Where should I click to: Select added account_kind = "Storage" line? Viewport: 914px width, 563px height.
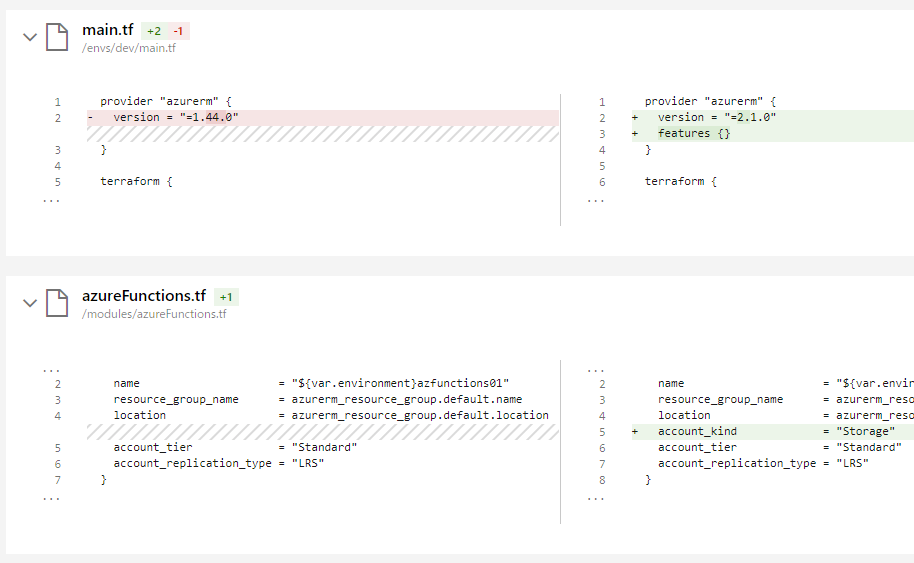pyautogui.click(x=773, y=432)
